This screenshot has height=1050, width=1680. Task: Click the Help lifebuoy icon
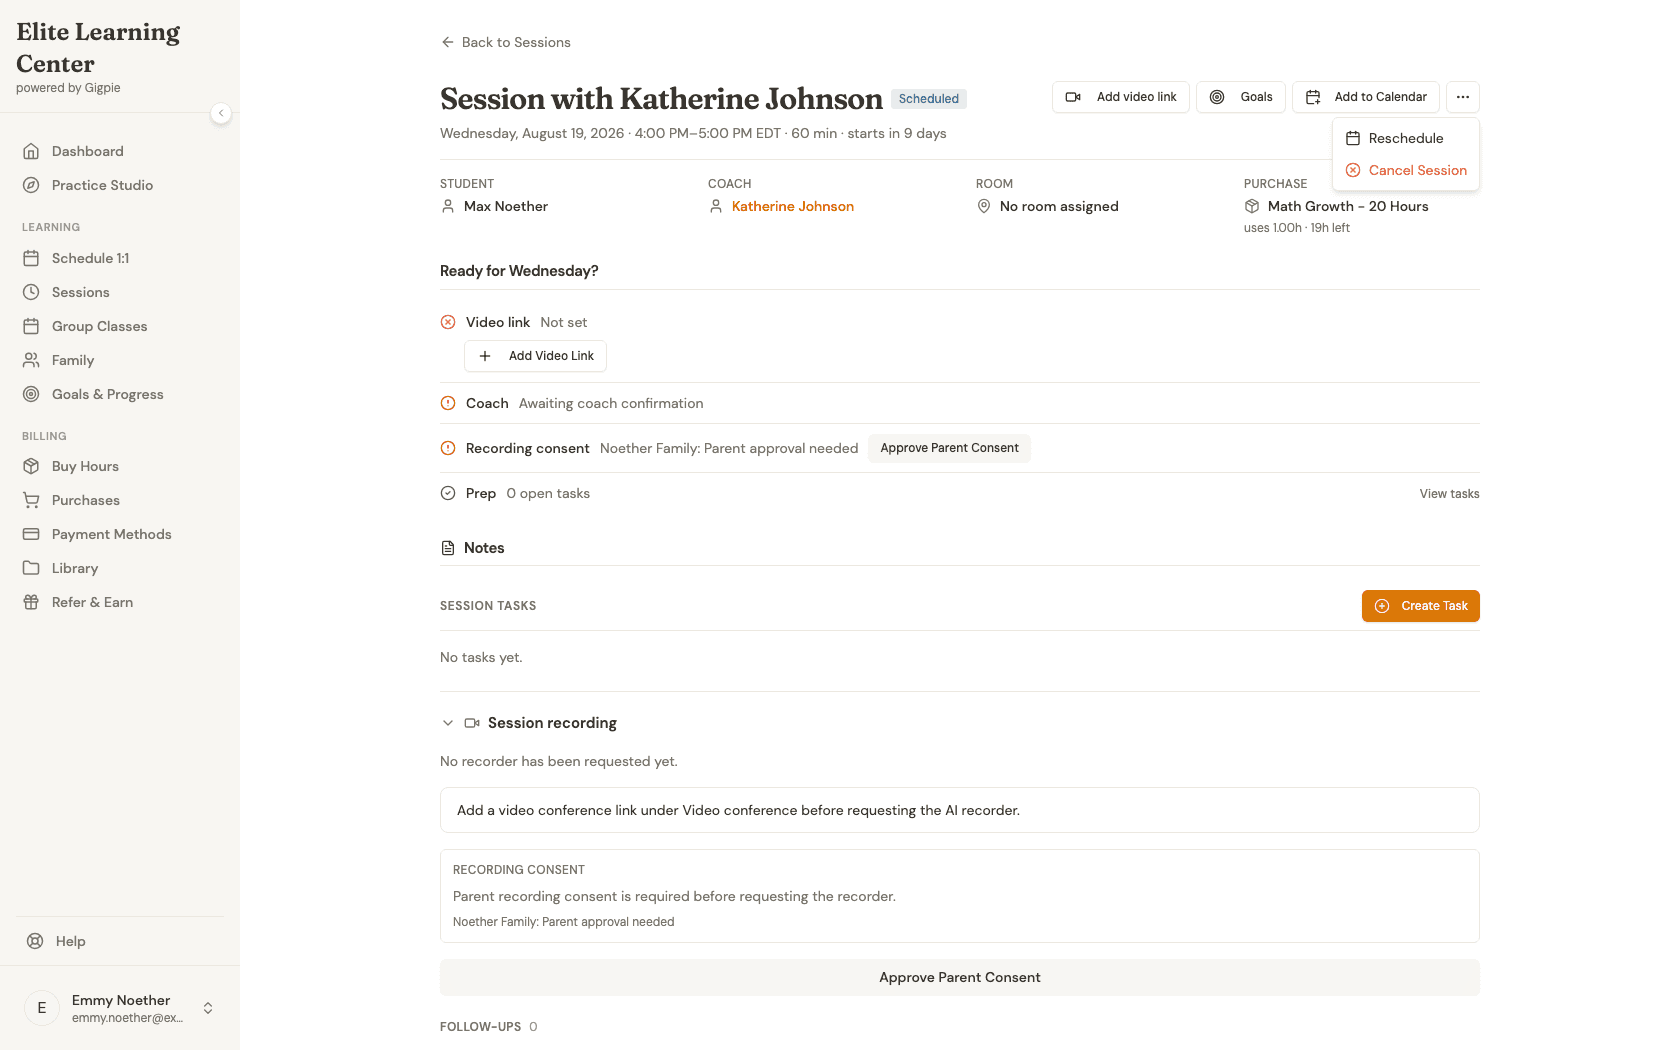click(x=35, y=941)
